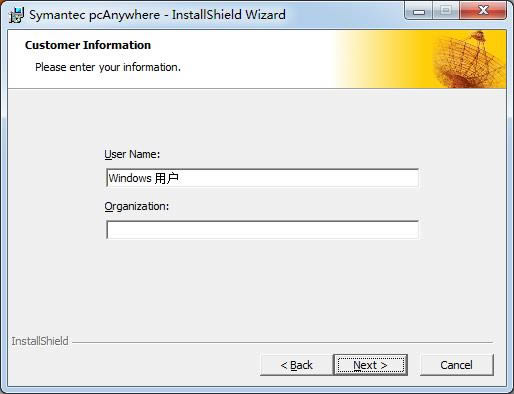The width and height of the screenshot is (514, 394).
Task: Go back with the < Back button
Action: [x=296, y=365]
